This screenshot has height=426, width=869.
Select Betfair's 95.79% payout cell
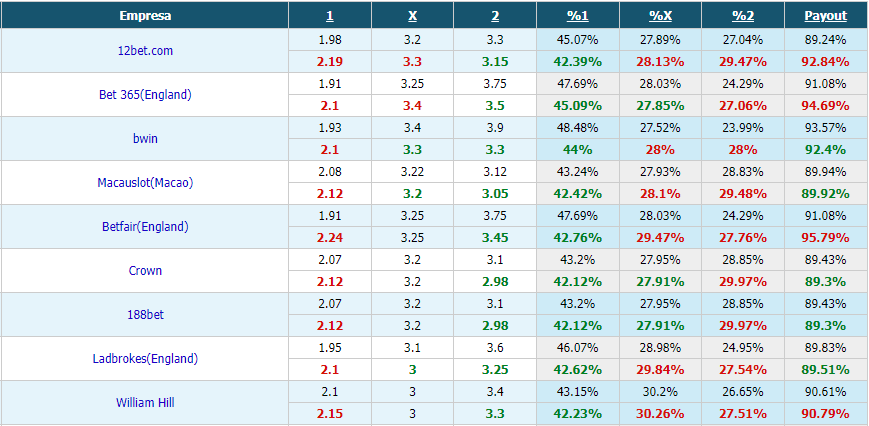(826, 238)
